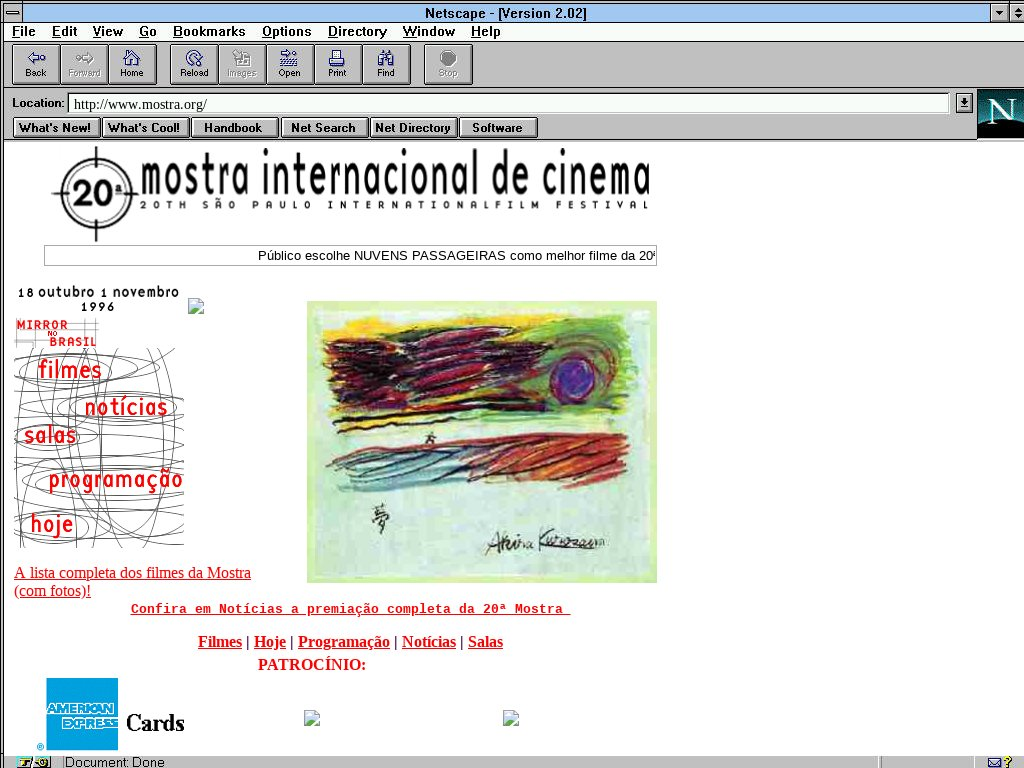Click the mail envelope icon in status bar

pos(995,762)
